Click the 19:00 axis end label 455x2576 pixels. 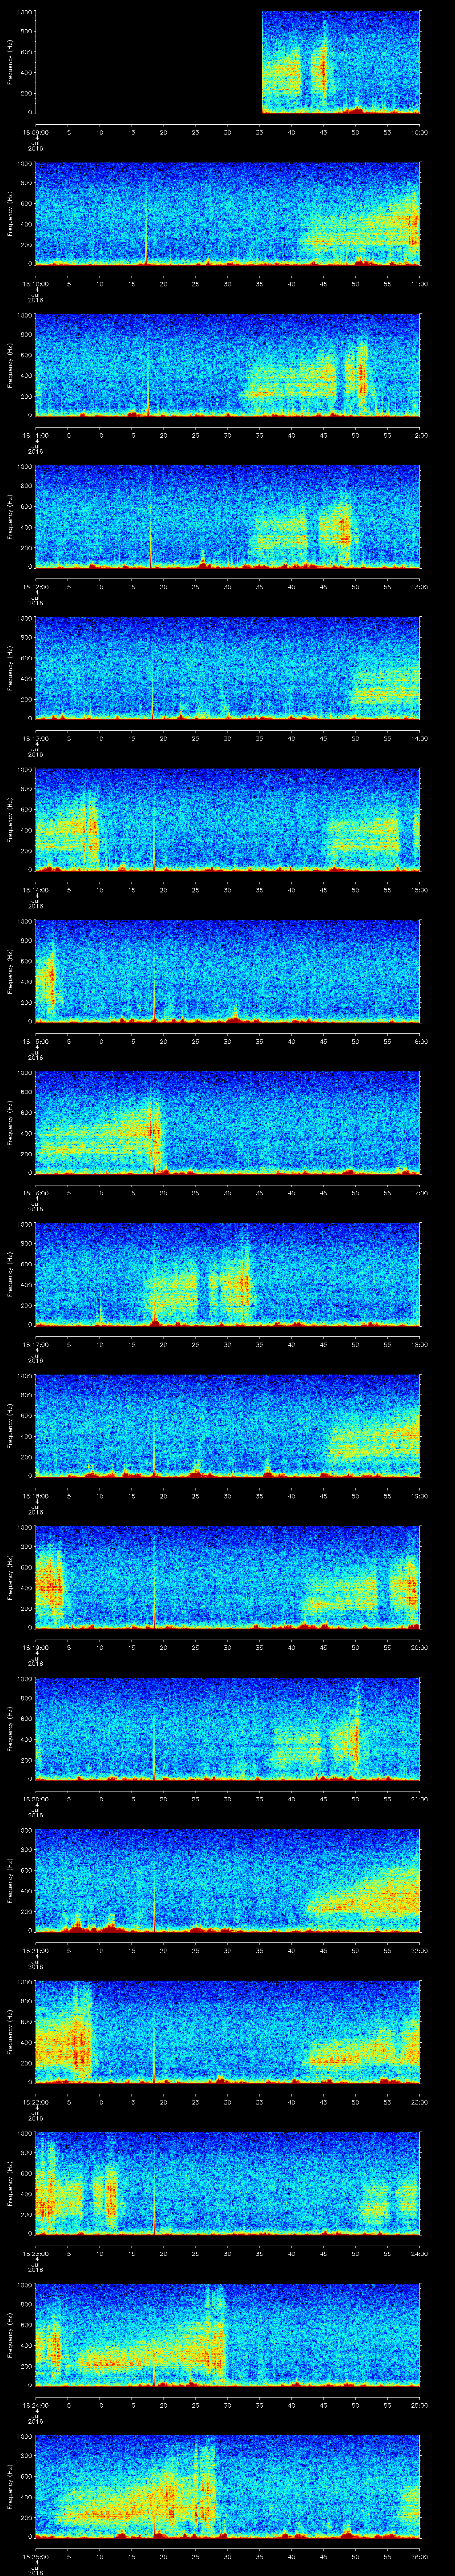tap(419, 1496)
